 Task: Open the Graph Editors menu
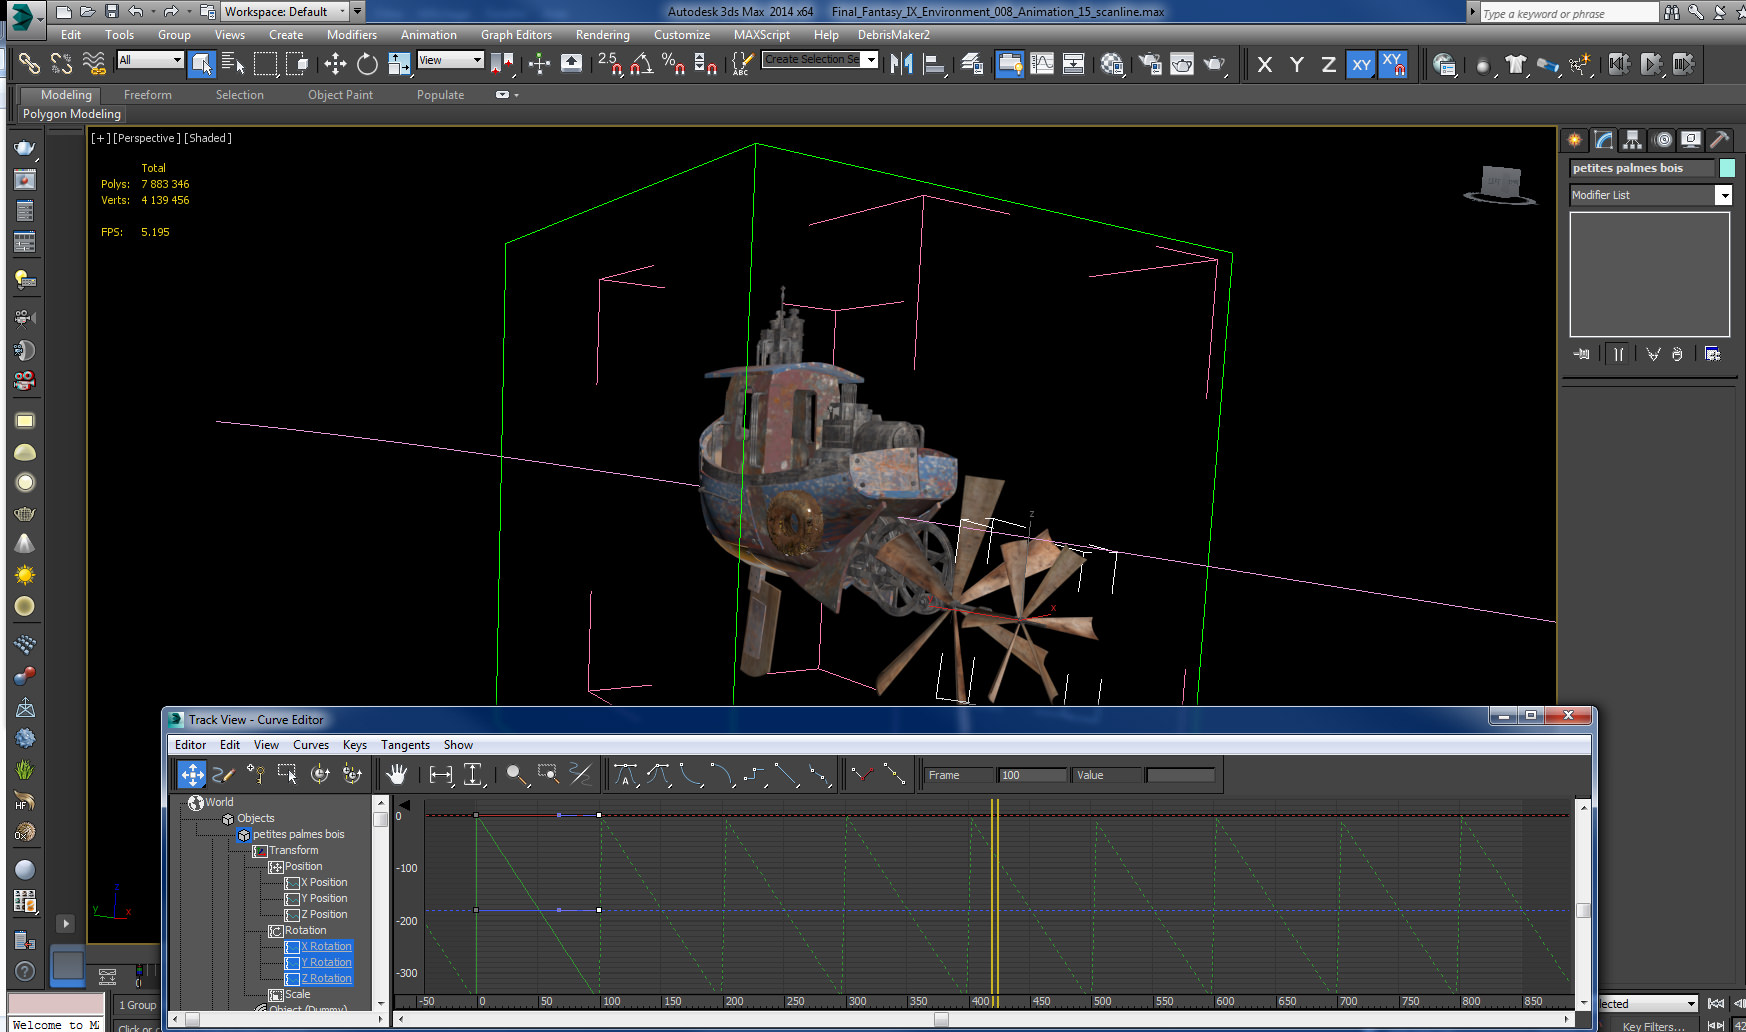pyautogui.click(x=516, y=35)
